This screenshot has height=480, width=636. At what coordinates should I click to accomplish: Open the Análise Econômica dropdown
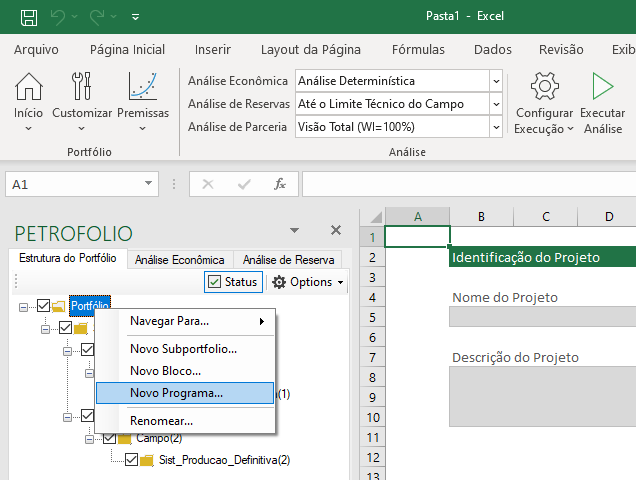click(x=496, y=81)
